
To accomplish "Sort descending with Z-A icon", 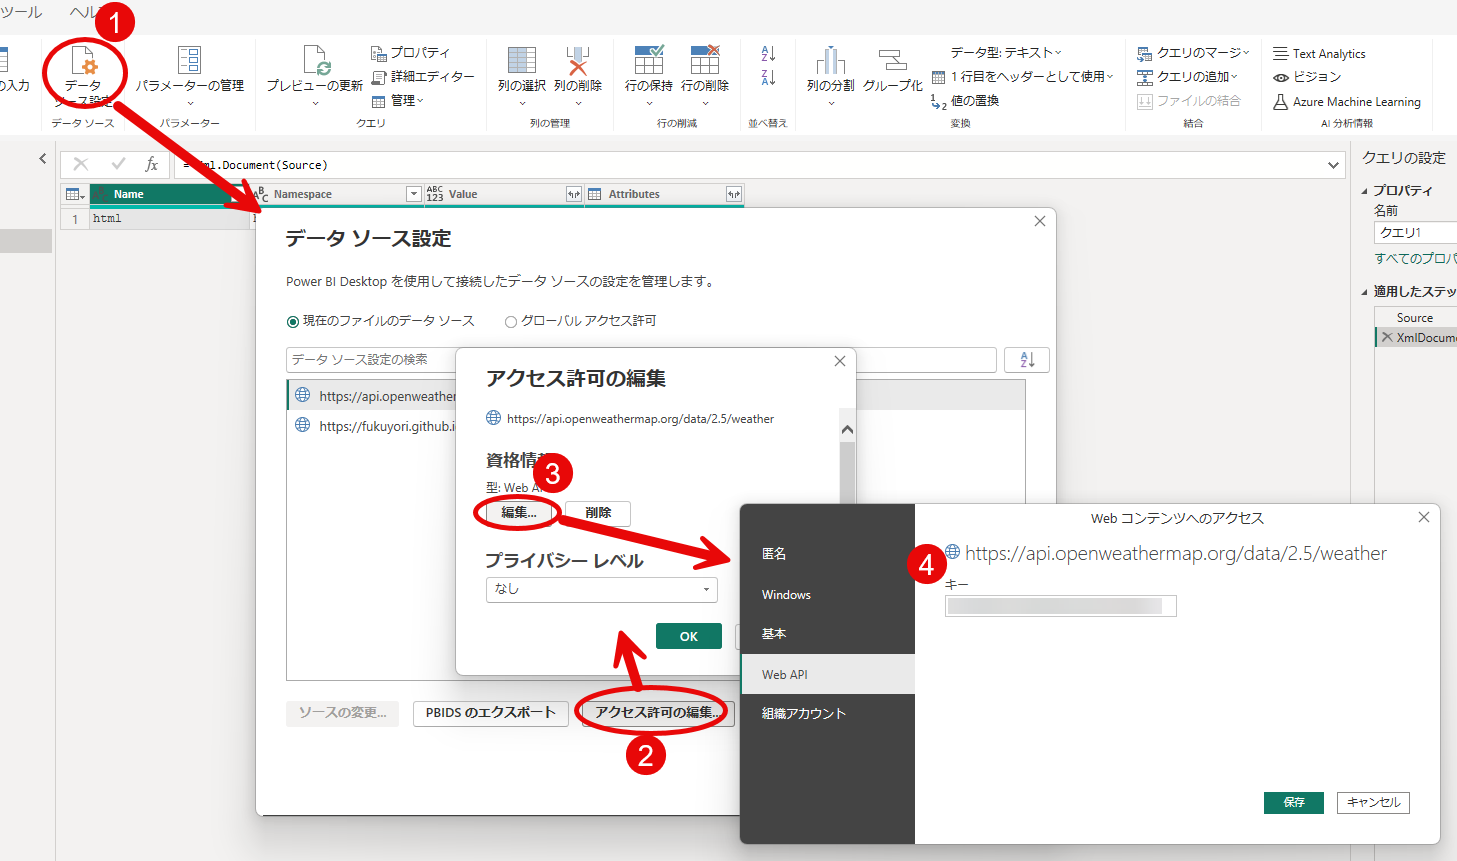I will [768, 77].
